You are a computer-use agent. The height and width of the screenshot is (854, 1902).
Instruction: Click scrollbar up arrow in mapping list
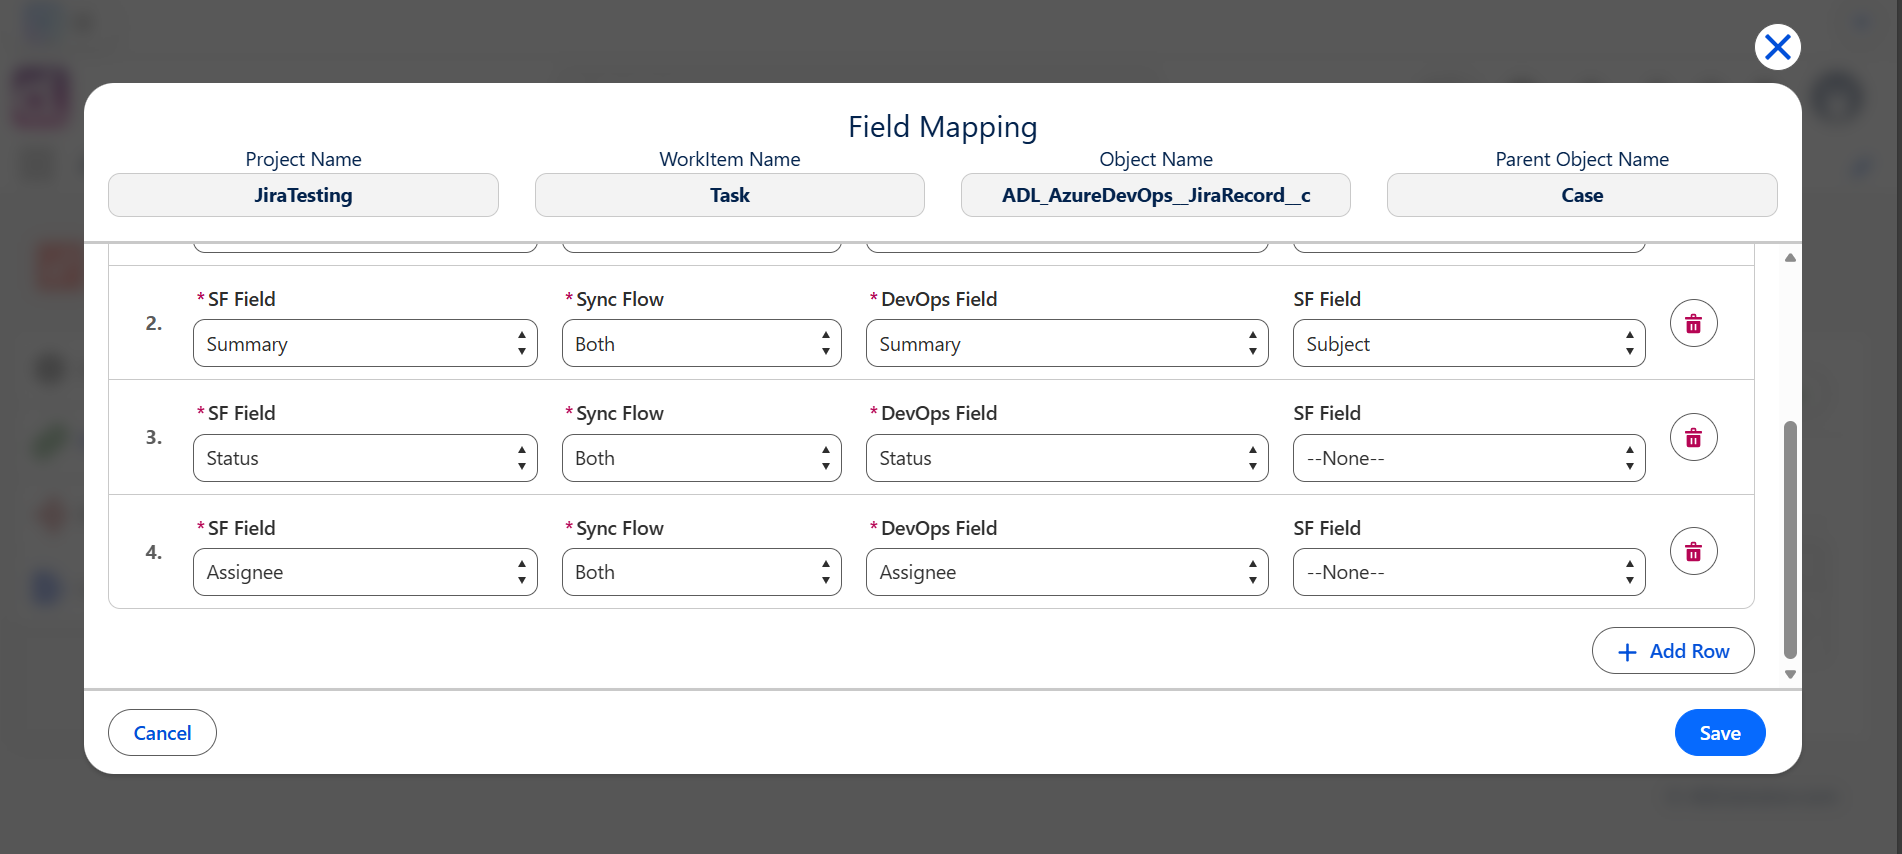click(x=1790, y=258)
